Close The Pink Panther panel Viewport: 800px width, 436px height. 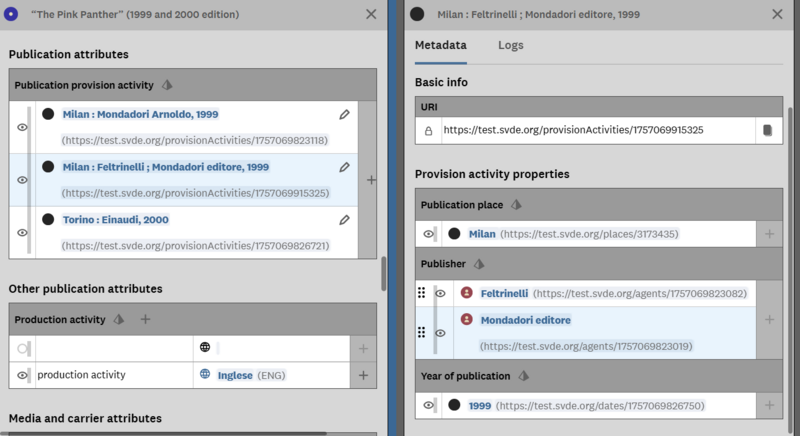[371, 14]
